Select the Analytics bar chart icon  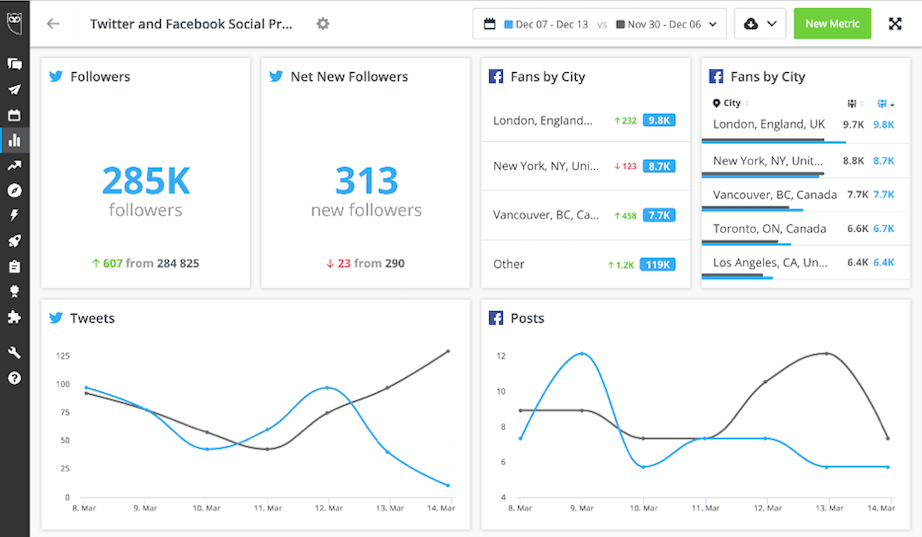[x=14, y=141]
